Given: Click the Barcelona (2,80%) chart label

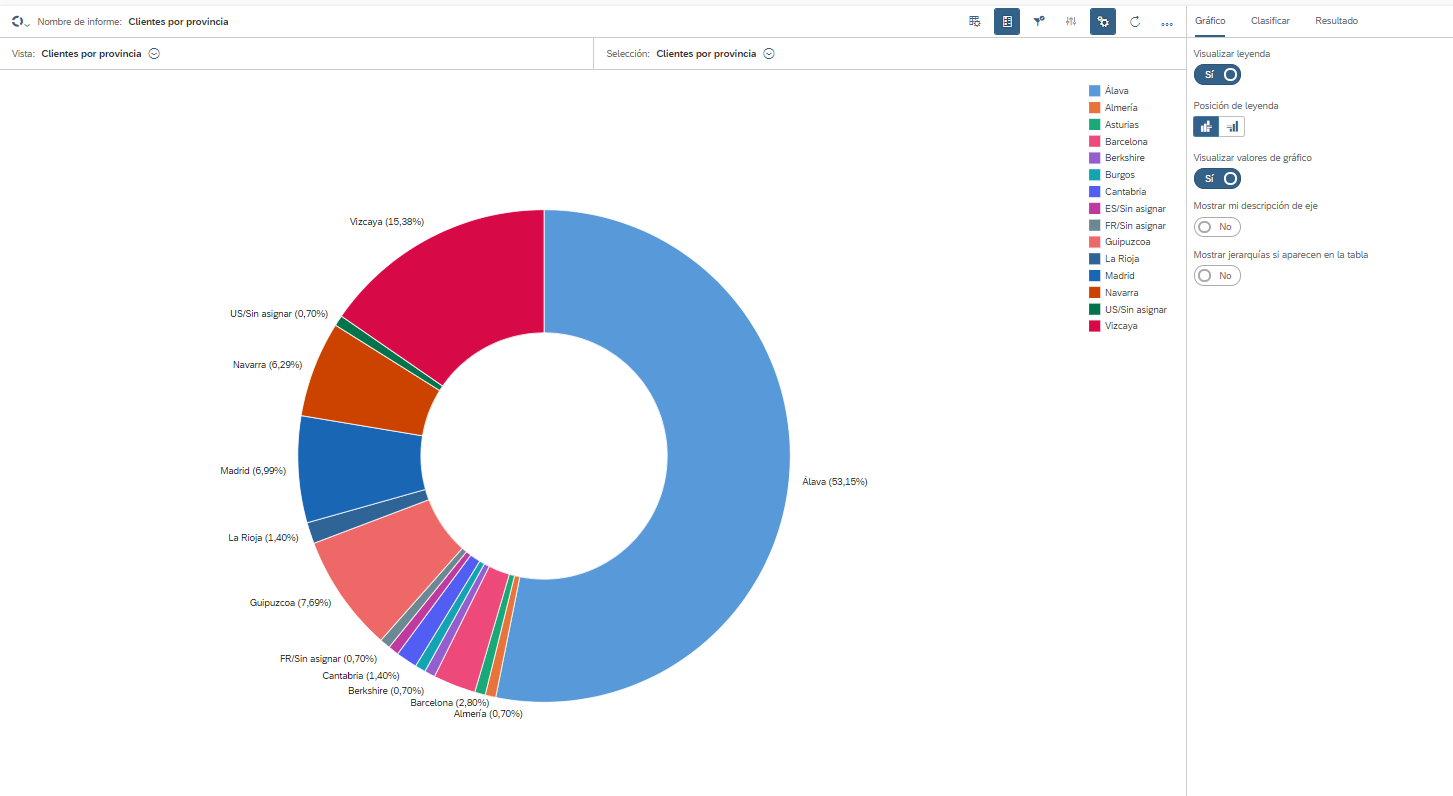Looking at the screenshot, I should click(449, 703).
